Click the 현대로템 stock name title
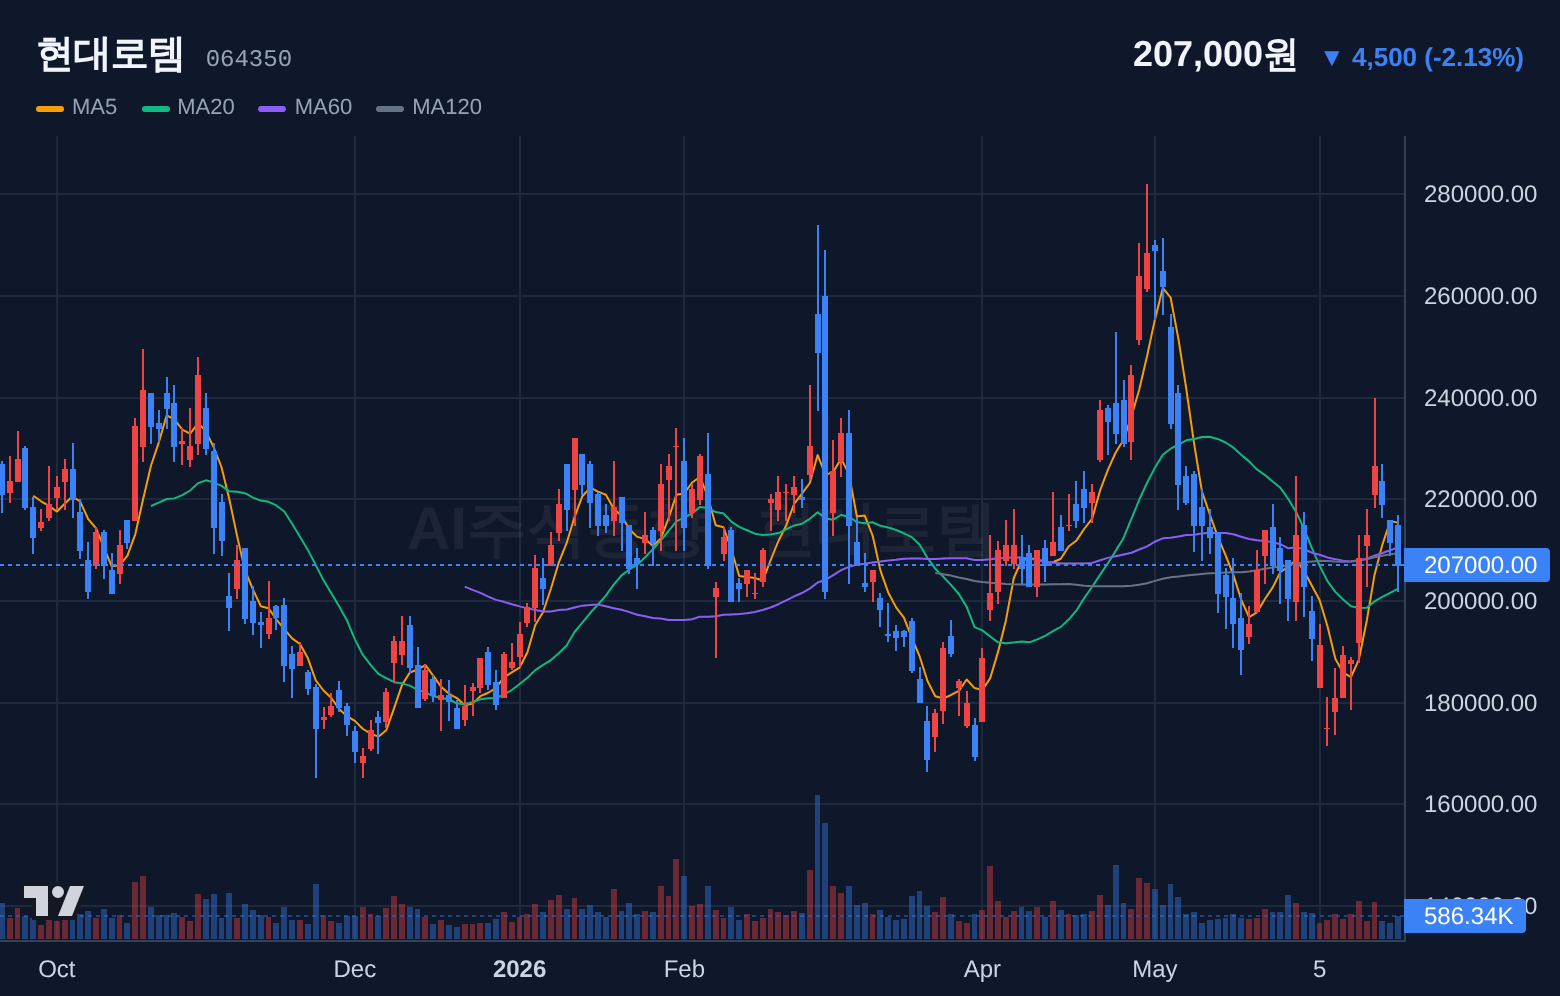The height and width of the screenshot is (996, 1560). [x=110, y=54]
